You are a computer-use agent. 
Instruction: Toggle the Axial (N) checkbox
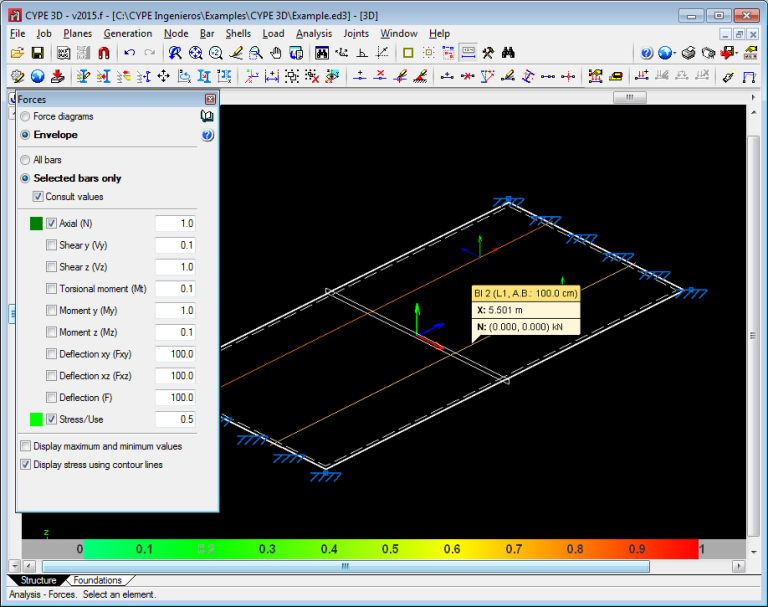51,223
